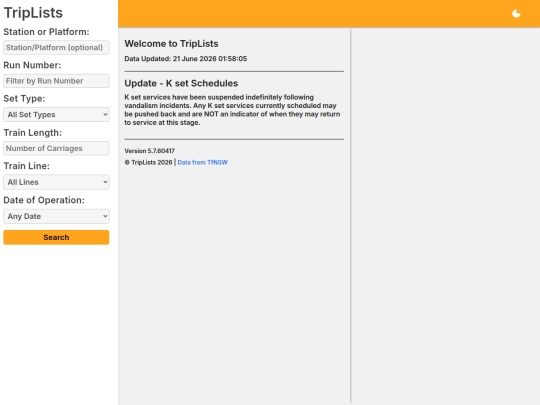Click the Station or Platform label

tap(46, 32)
